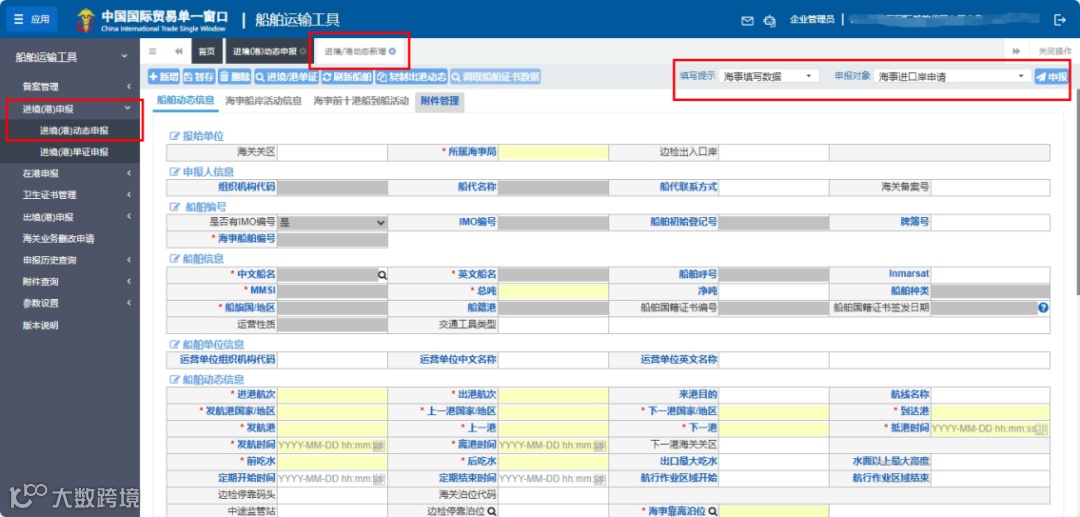Expand 申报历史查询 in sidebar
Screen dimensions: 1080x517
tap(70, 260)
